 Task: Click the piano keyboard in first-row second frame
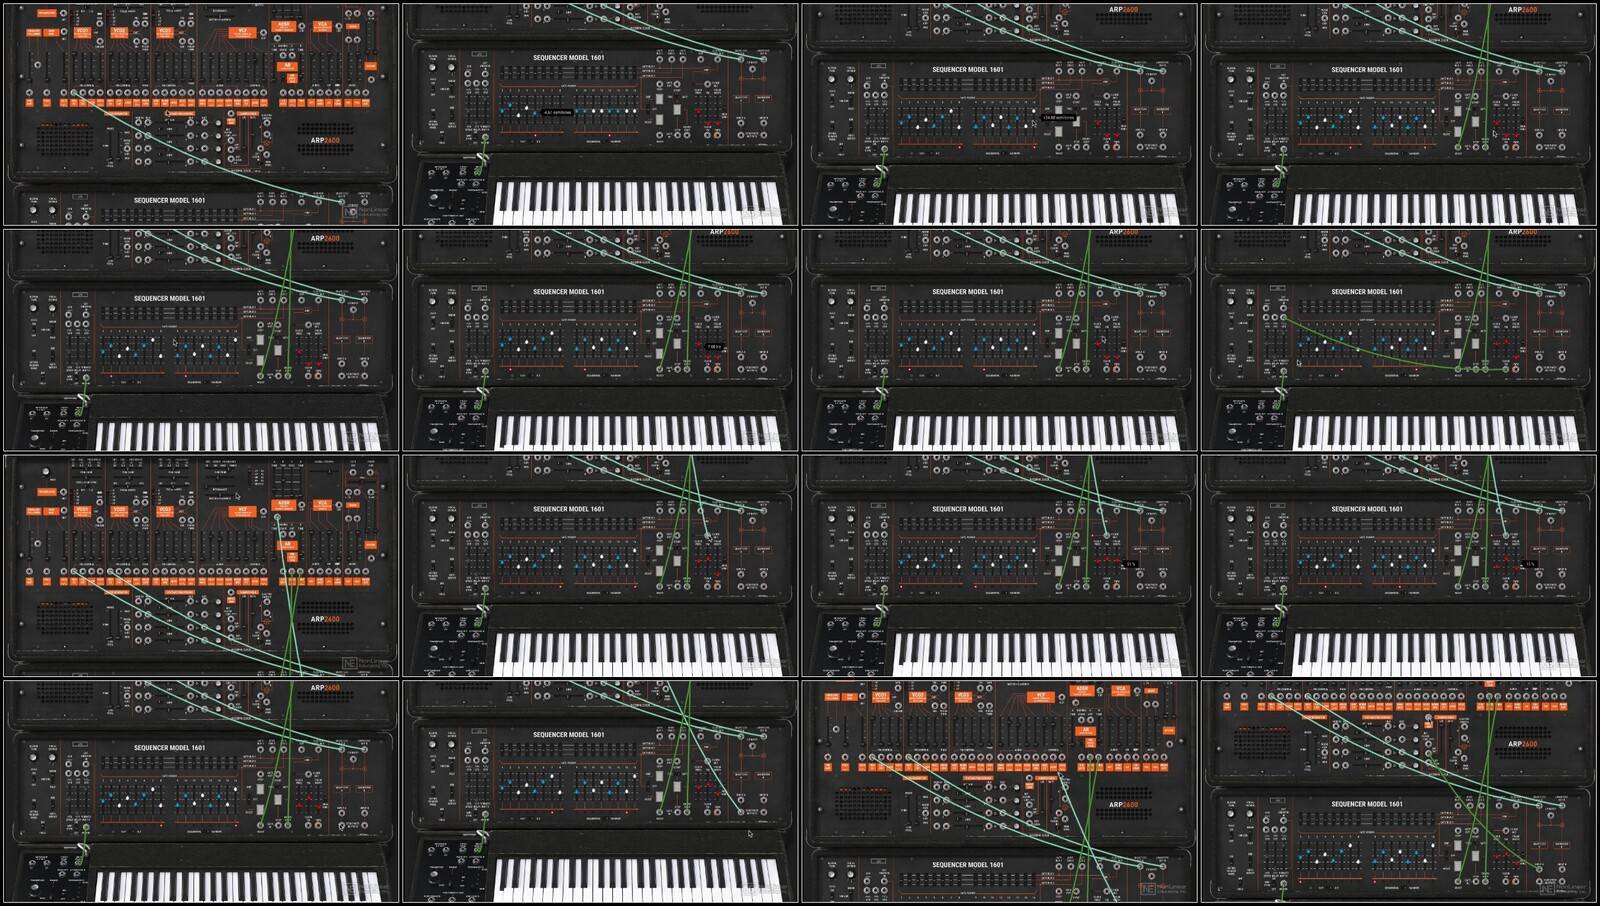(637, 203)
